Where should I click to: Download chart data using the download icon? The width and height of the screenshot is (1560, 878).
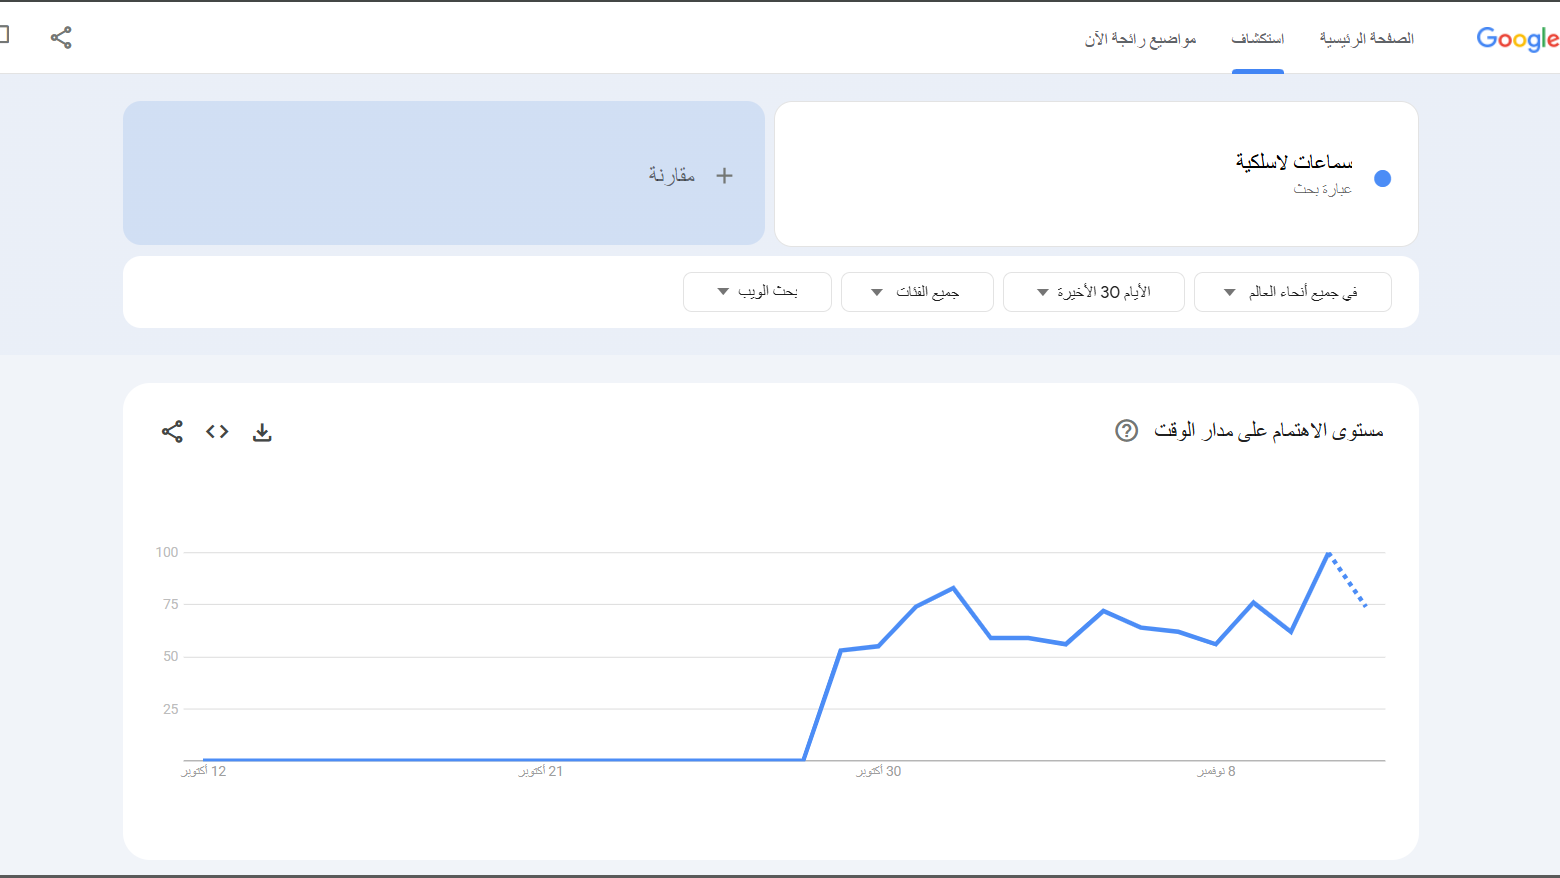click(262, 431)
